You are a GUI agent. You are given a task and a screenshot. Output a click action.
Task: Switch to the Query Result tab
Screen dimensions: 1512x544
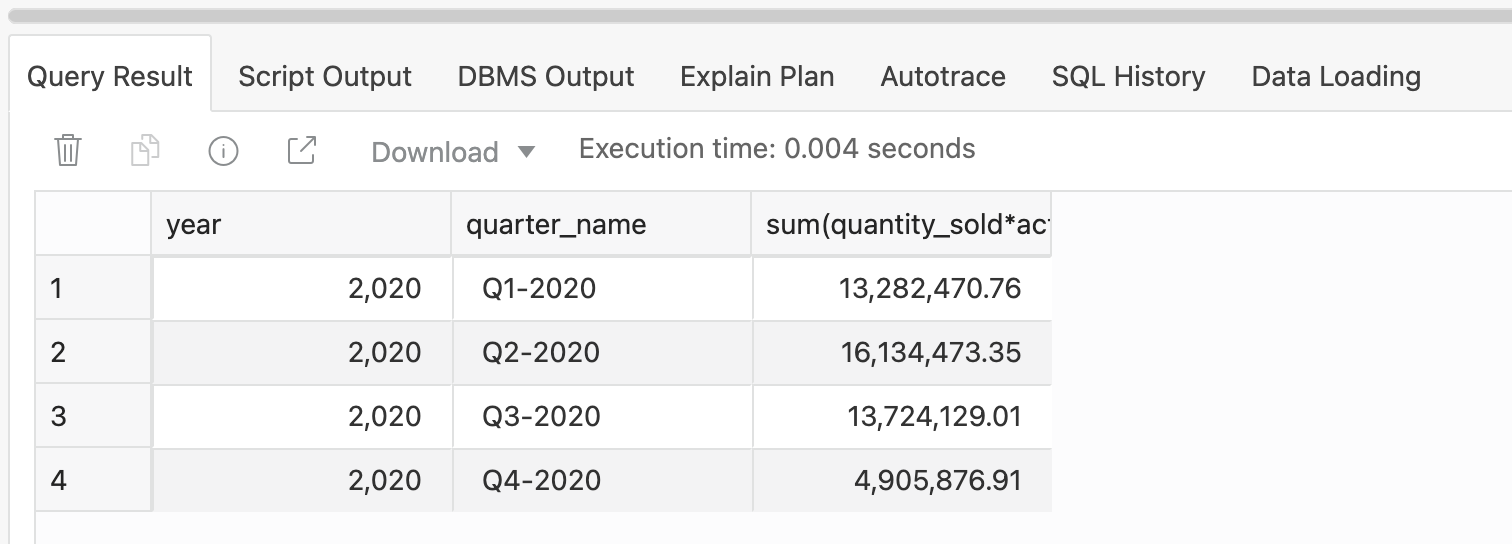coord(110,77)
